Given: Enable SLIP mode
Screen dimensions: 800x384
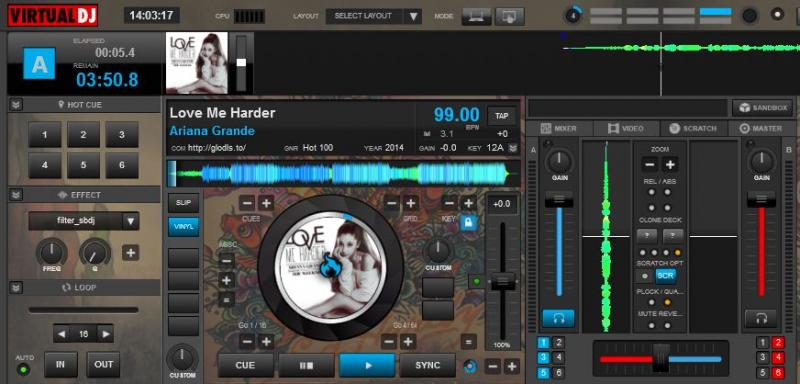Looking at the screenshot, I should click(x=183, y=203).
